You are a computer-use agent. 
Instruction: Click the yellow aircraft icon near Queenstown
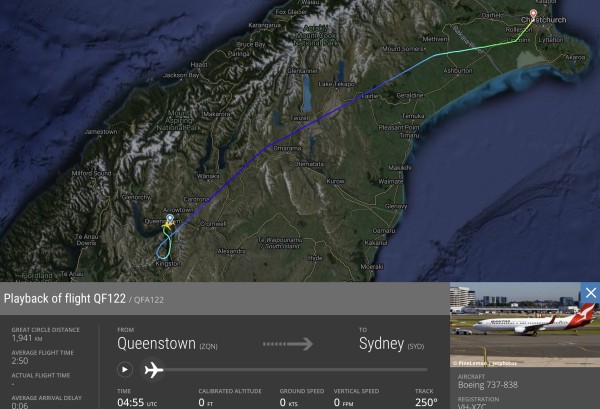167,226
